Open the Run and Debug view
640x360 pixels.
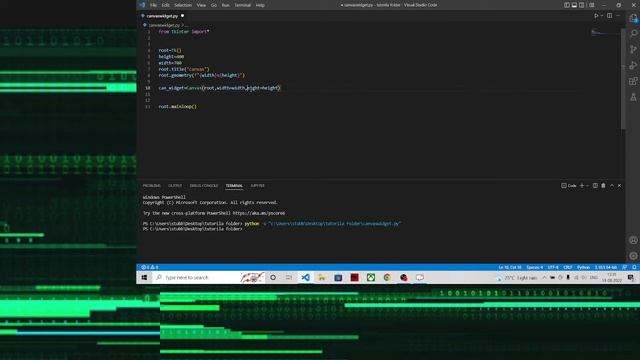(x=633, y=65)
